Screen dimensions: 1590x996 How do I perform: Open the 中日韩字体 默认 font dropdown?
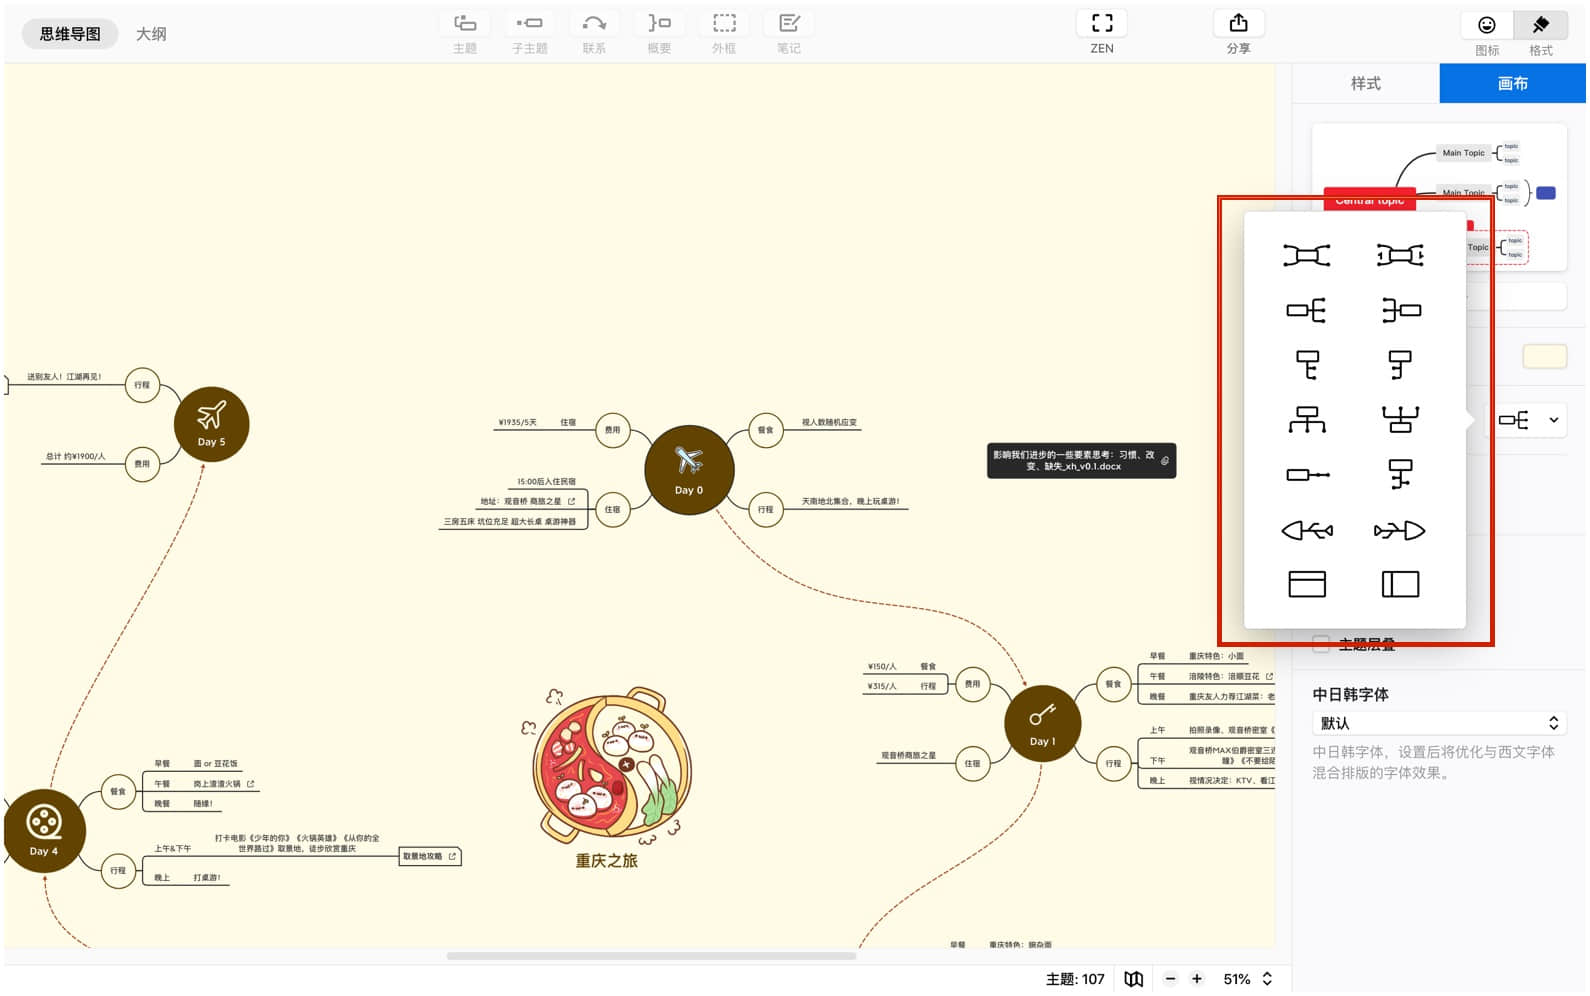click(1438, 723)
